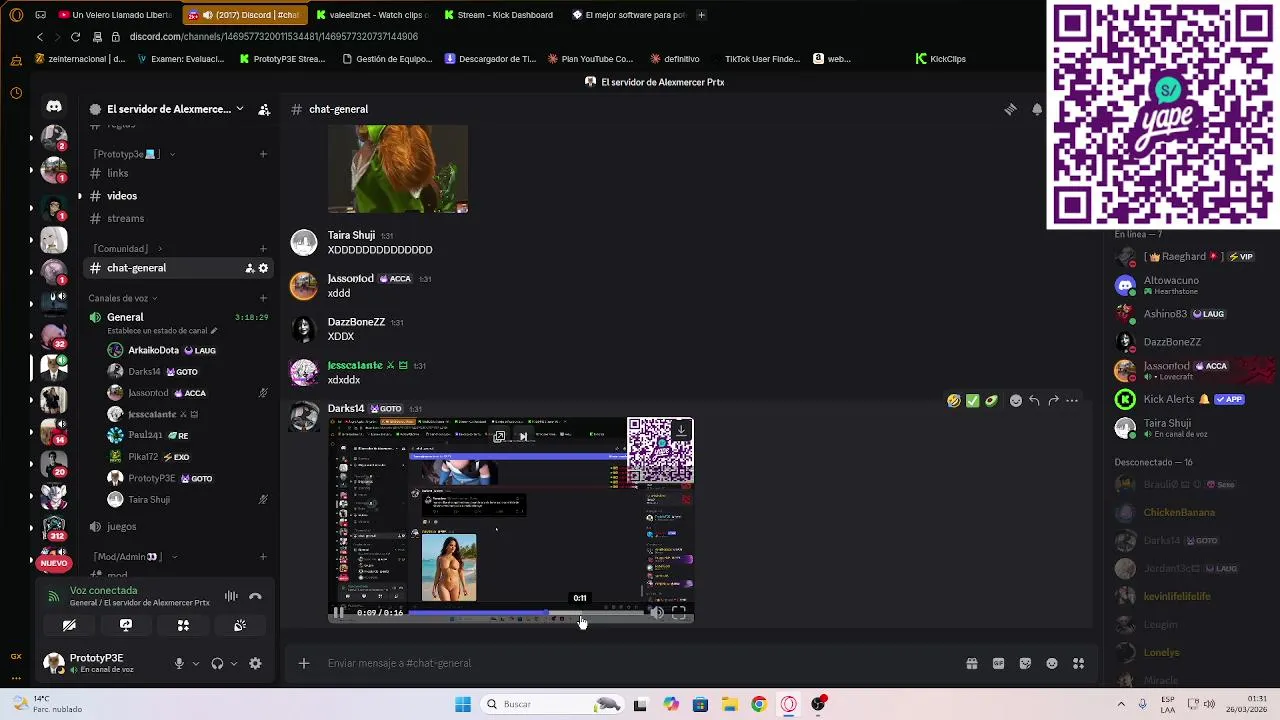The image size is (1280, 720).
Task: Edit chat-general channel settings gear
Action: coord(264,268)
